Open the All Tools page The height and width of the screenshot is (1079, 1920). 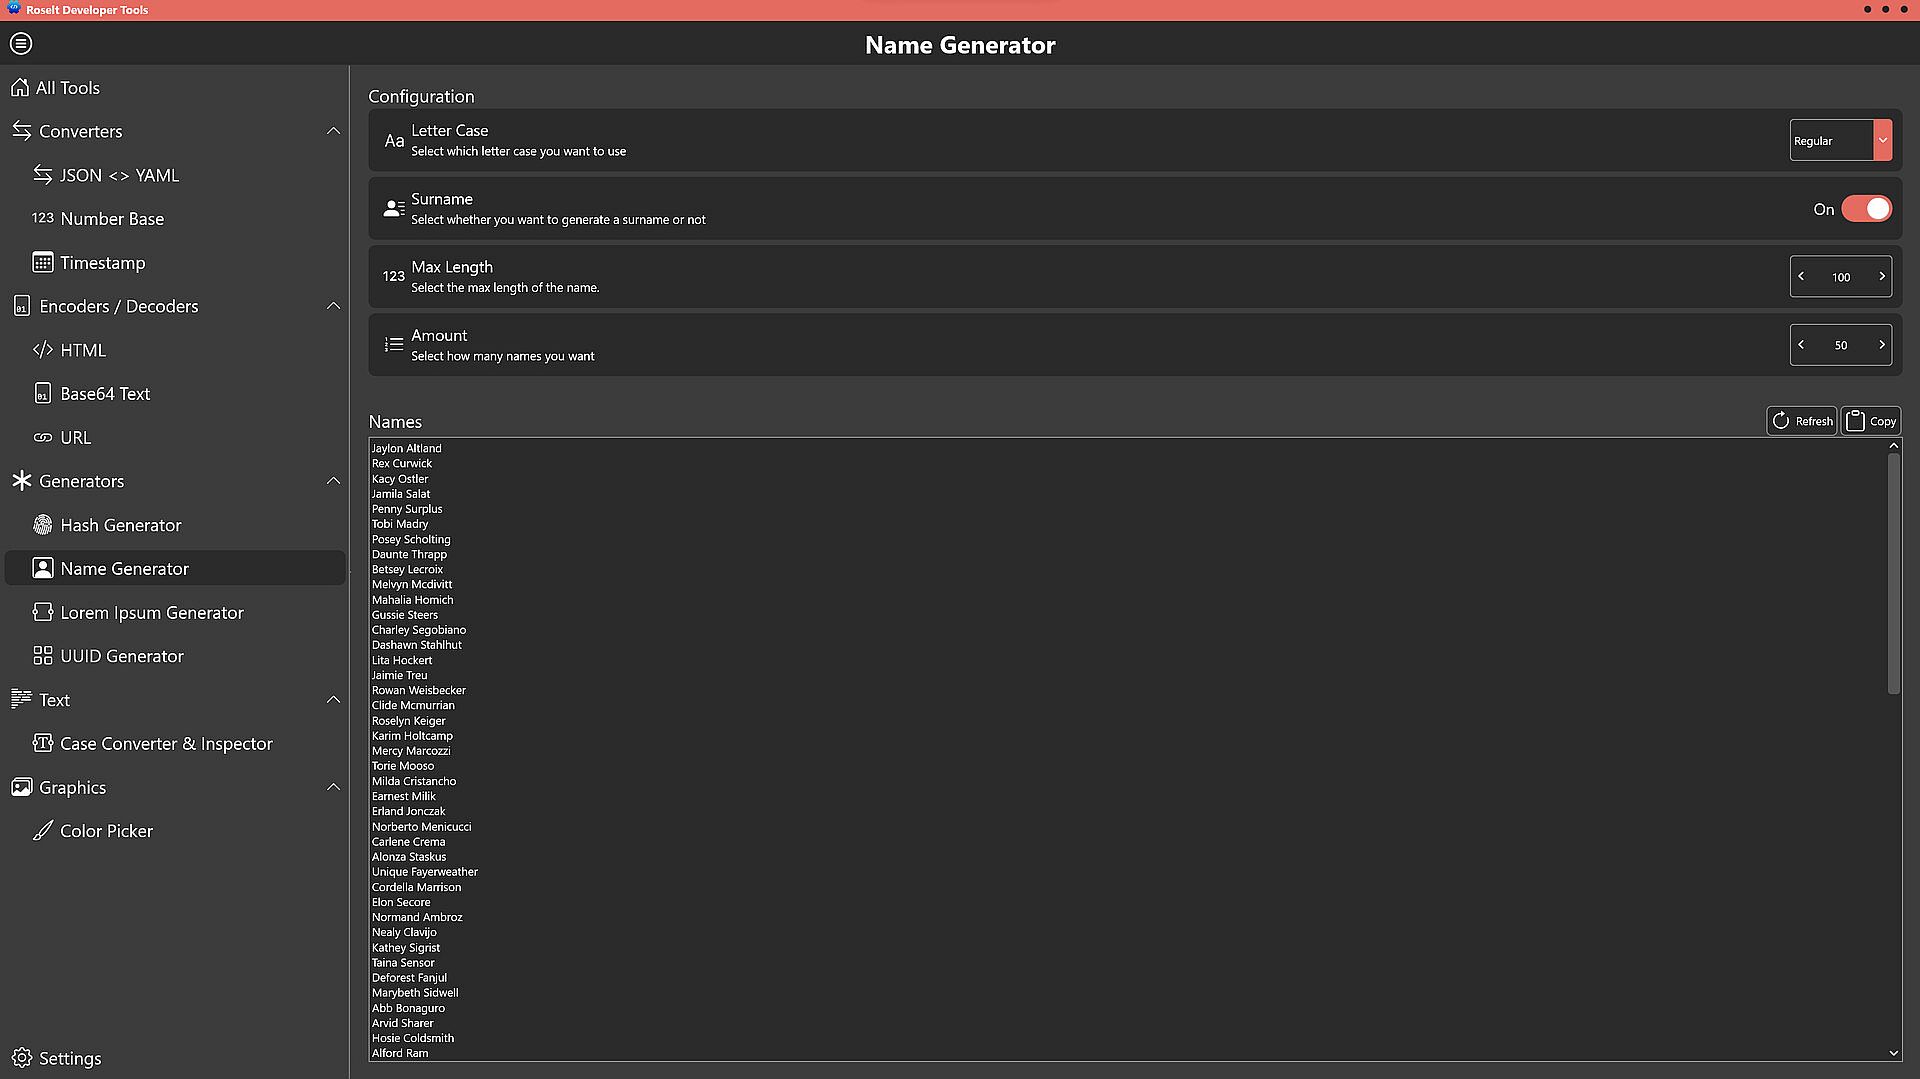175,88
